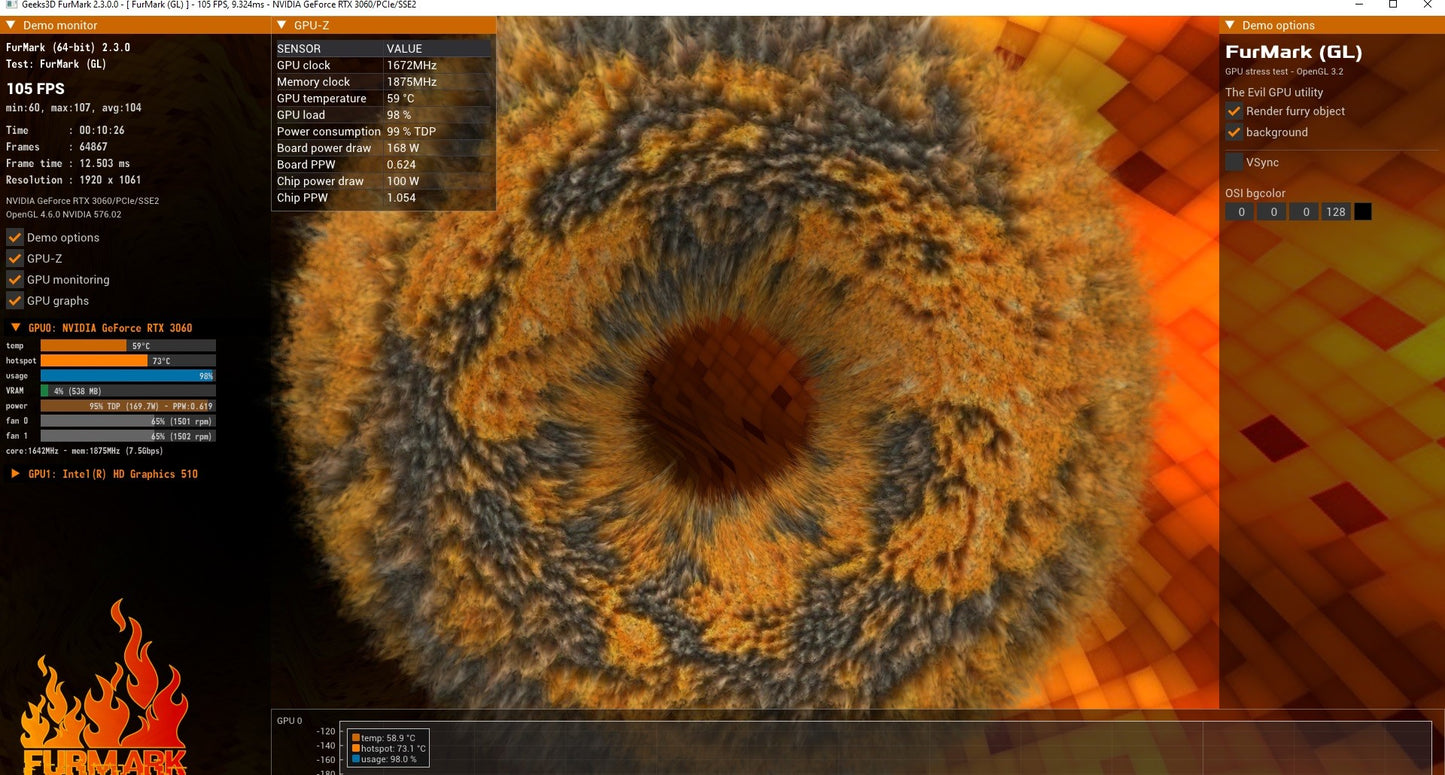Click the FurMark (GL) heading in Demo options
1445x775 pixels.
pos(1294,52)
